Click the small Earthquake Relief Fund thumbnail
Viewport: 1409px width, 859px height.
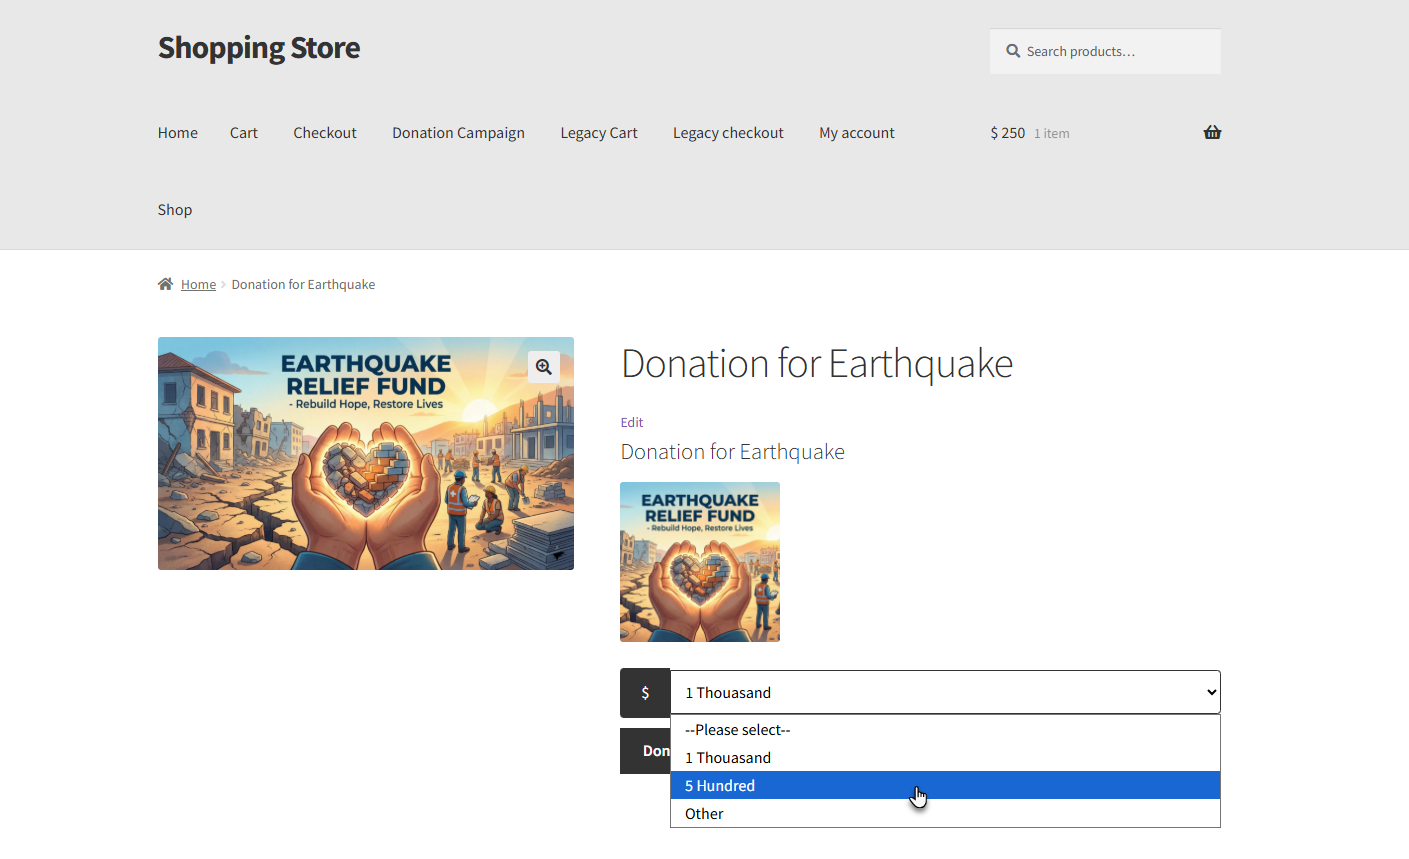[700, 562]
